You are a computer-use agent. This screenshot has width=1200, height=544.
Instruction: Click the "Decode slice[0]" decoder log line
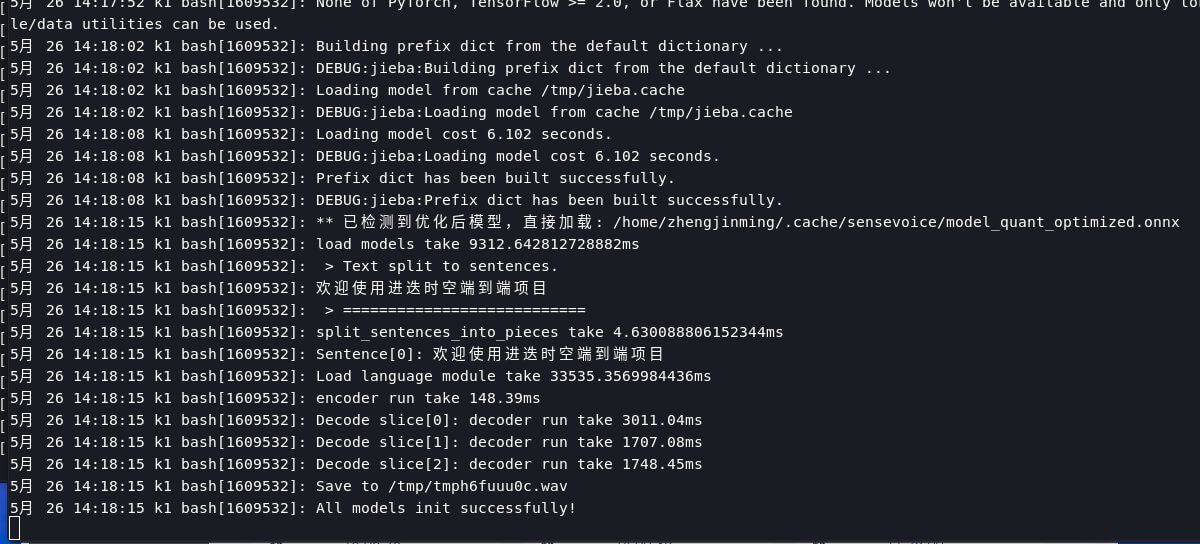click(509, 420)
